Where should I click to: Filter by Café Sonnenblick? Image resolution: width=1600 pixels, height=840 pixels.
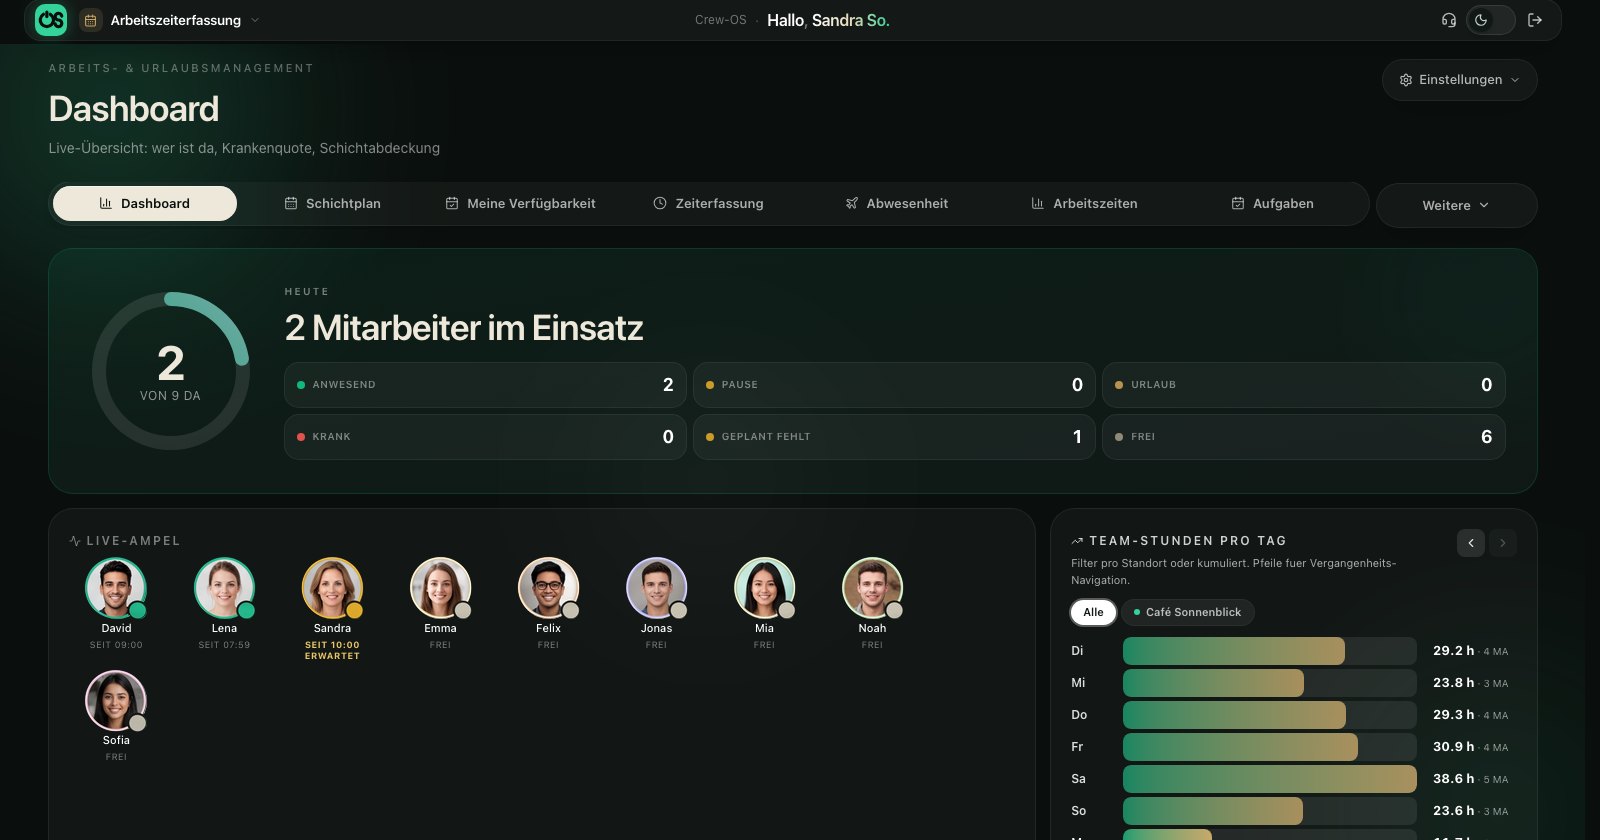click(x=1188, y=612)
